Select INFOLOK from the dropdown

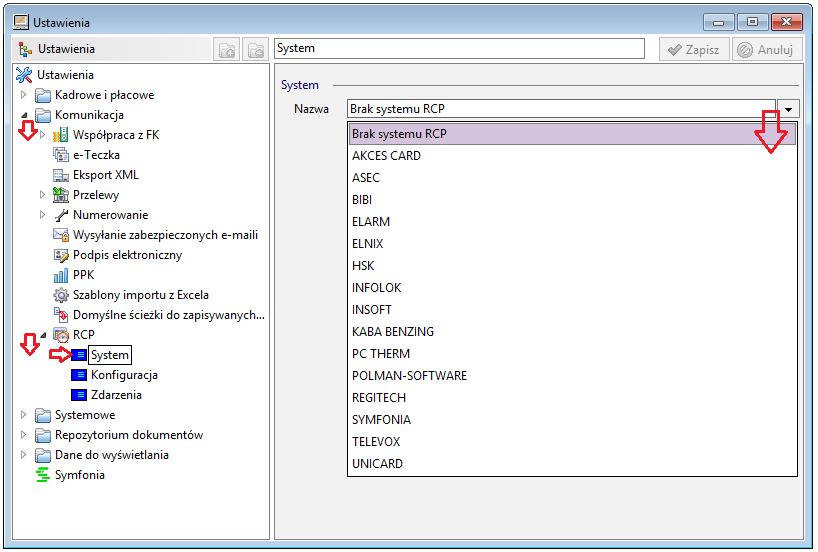click(x=572, y=288)
